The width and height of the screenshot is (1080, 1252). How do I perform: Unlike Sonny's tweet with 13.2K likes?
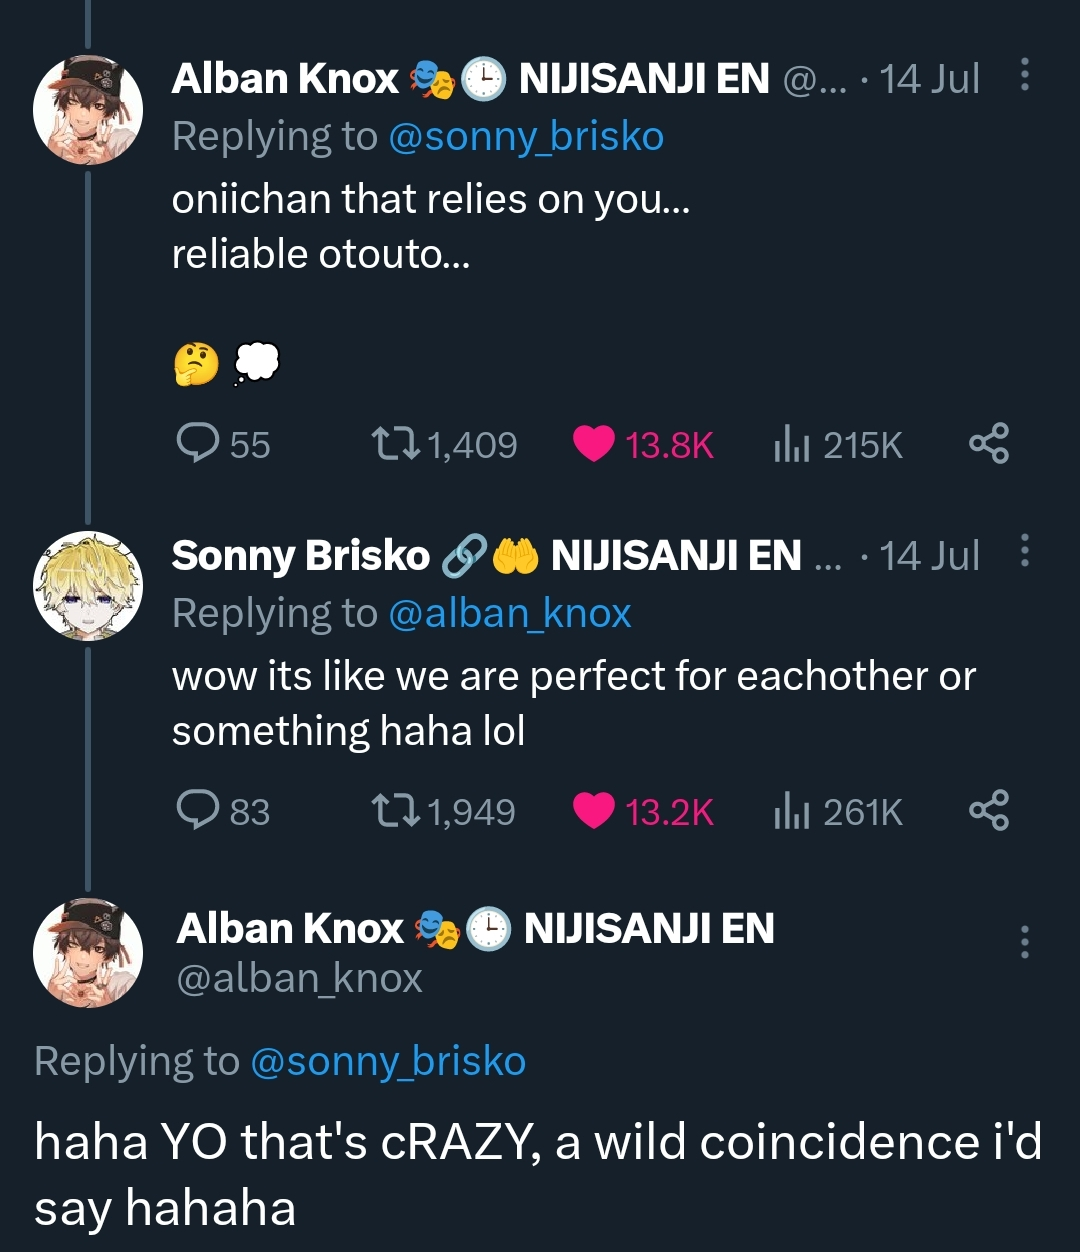[x=594, y=811]
